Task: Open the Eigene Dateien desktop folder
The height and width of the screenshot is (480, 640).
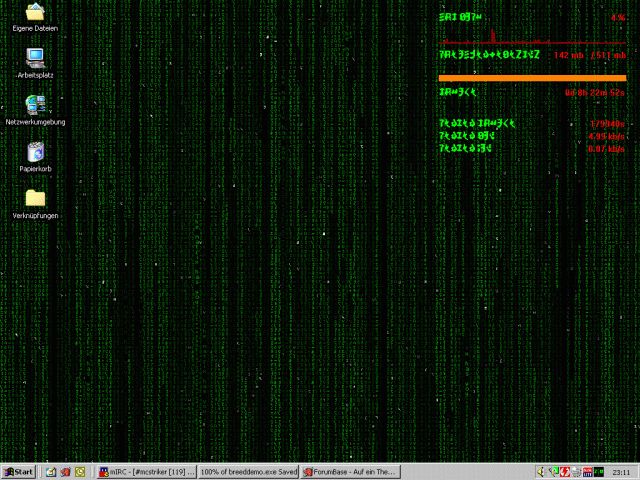Action: tap(35, 17)
